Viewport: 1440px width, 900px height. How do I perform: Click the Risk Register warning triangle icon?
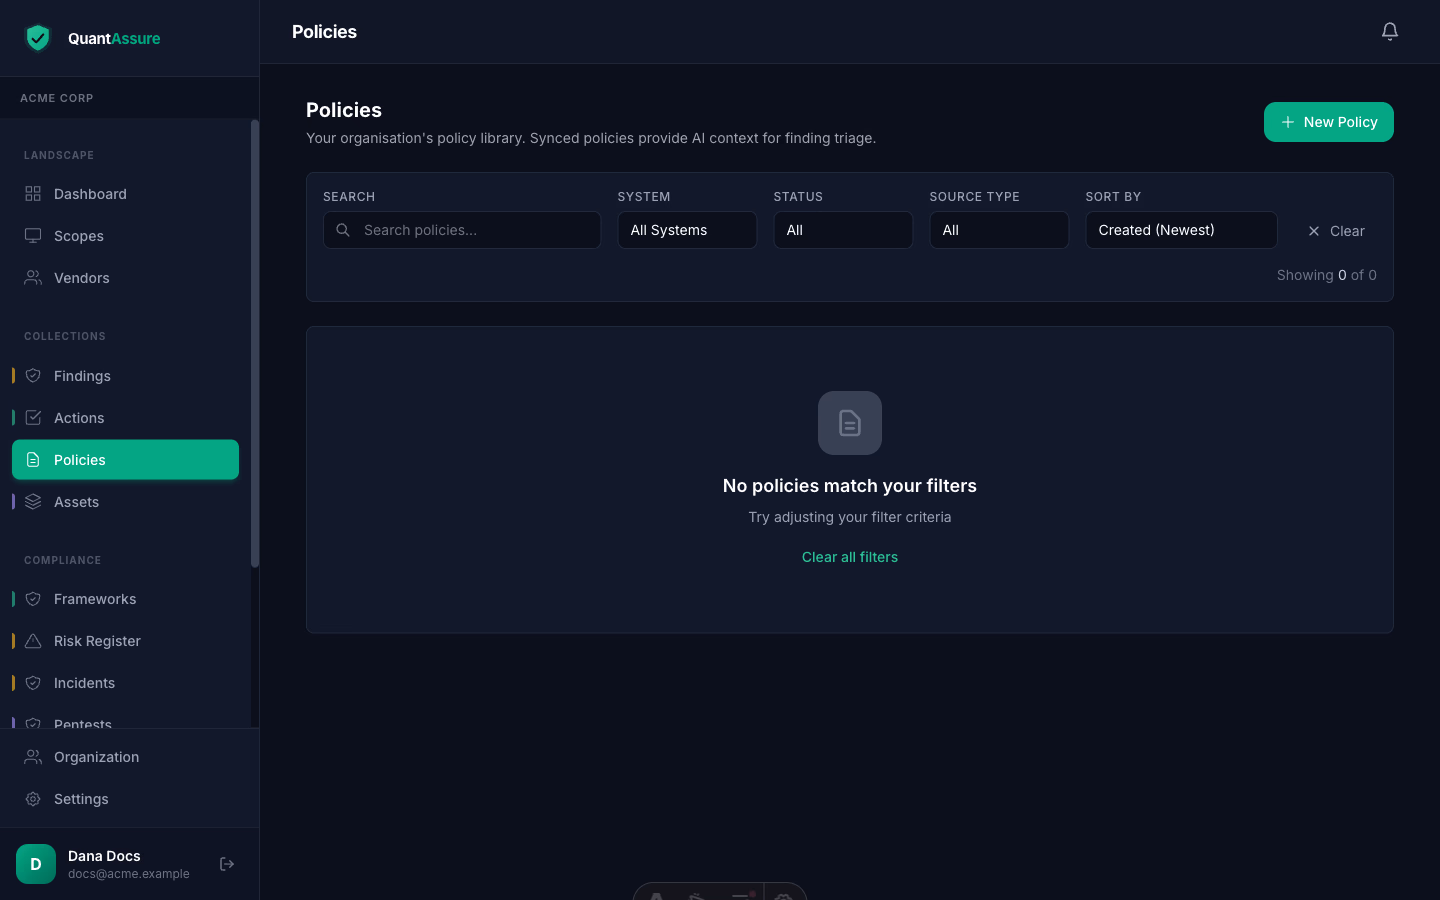[x=33, y=641]
